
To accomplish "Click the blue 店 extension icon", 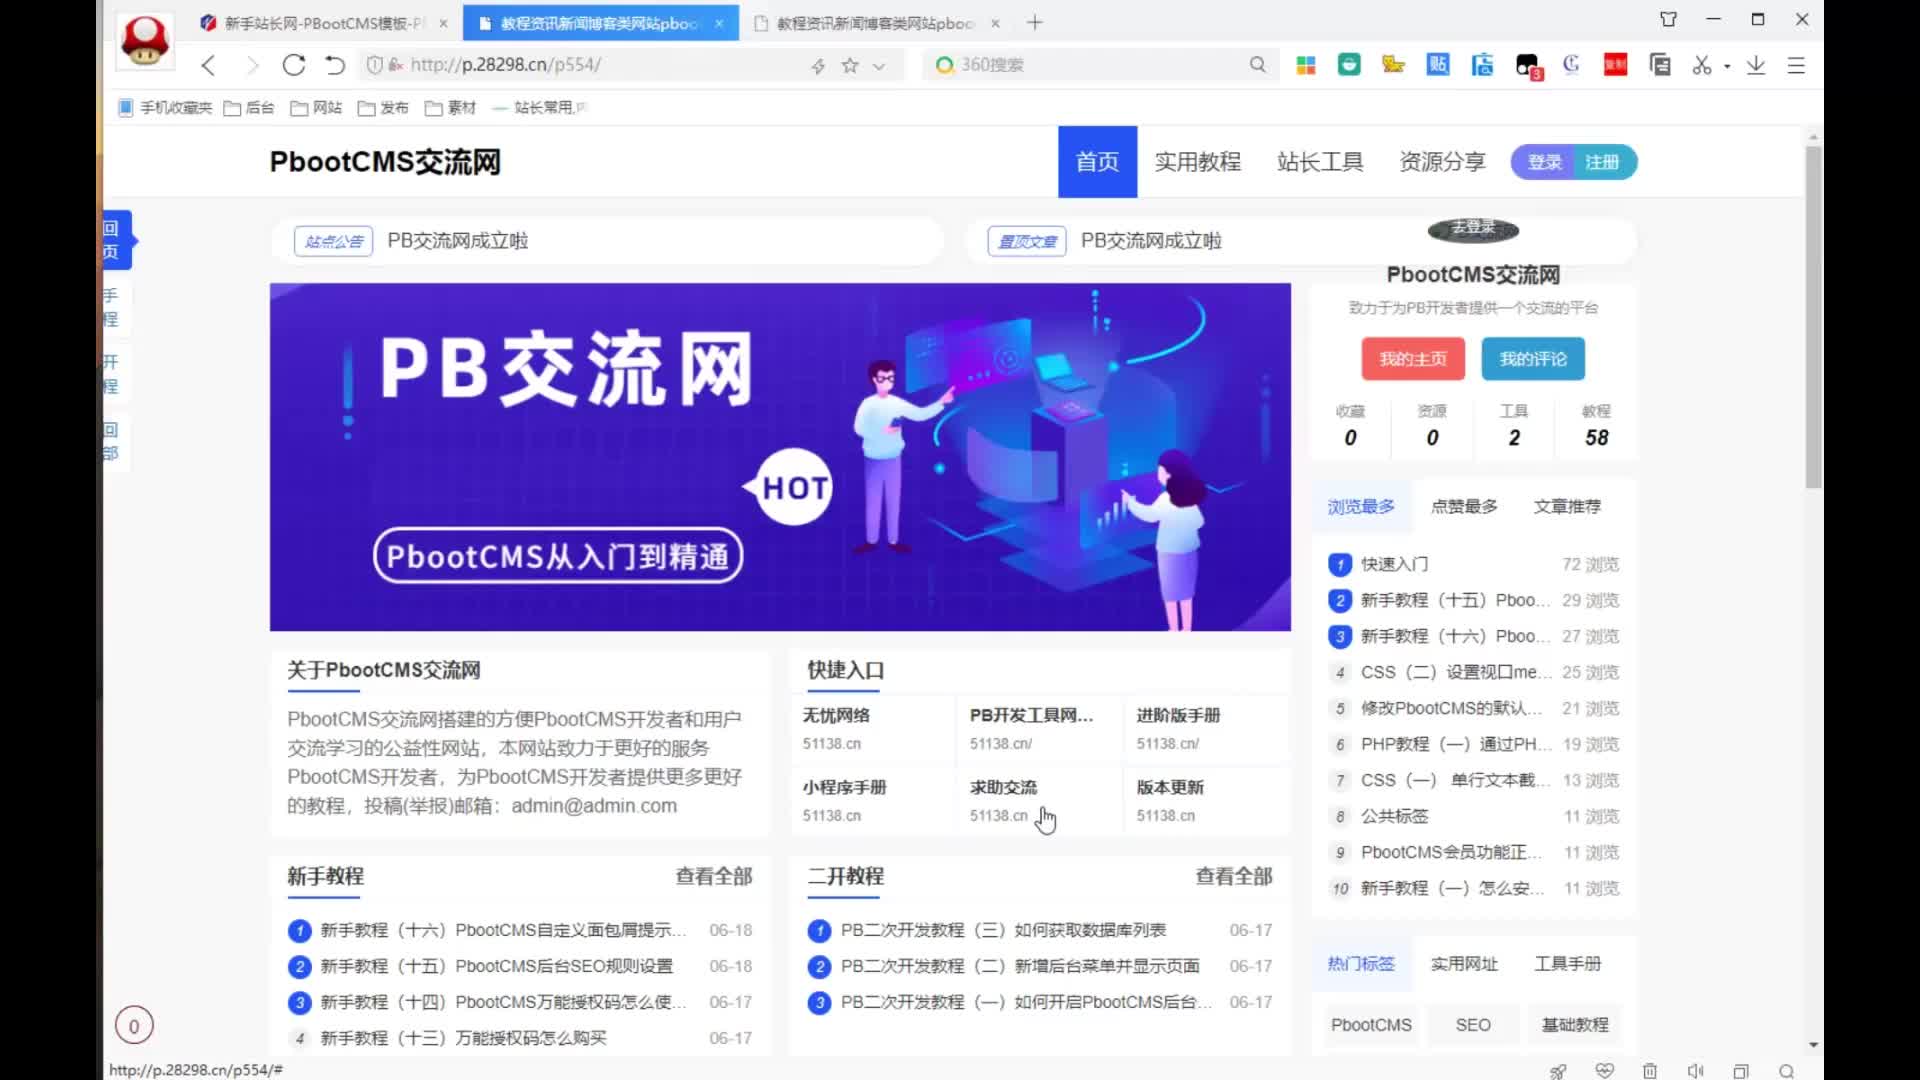I will tap(1482, 65).
